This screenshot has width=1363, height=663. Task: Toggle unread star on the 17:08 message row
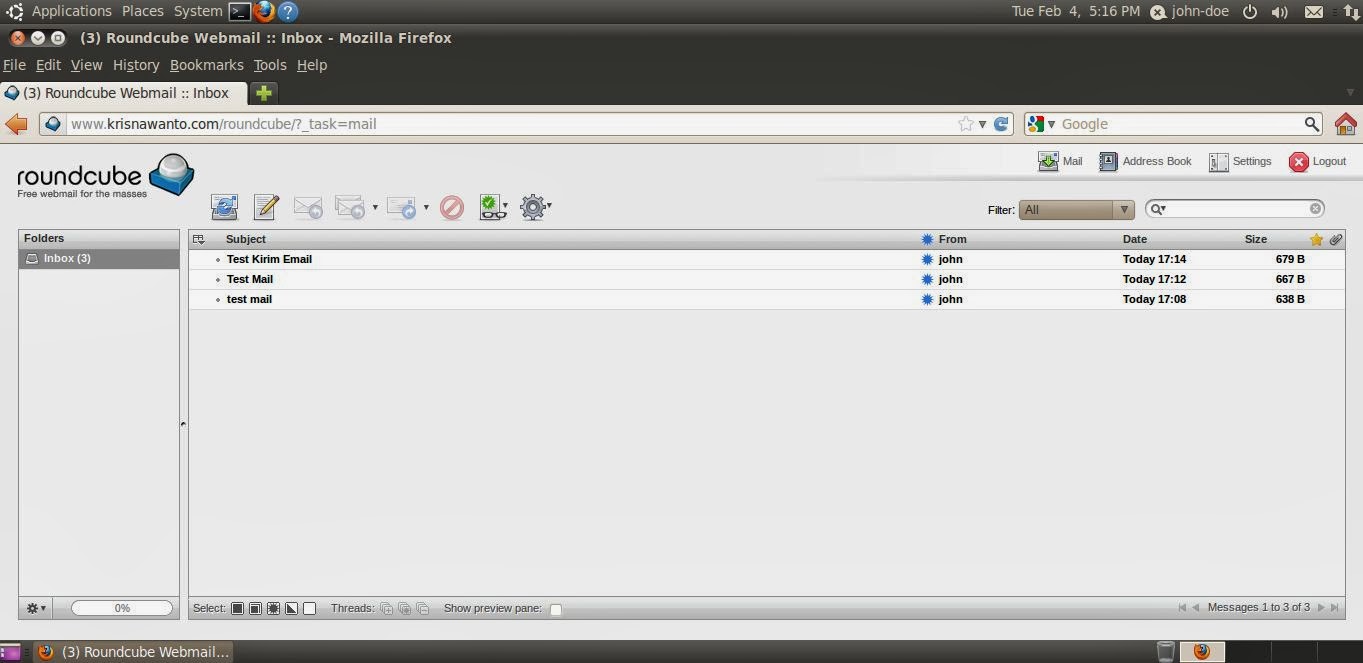point(927,299)
